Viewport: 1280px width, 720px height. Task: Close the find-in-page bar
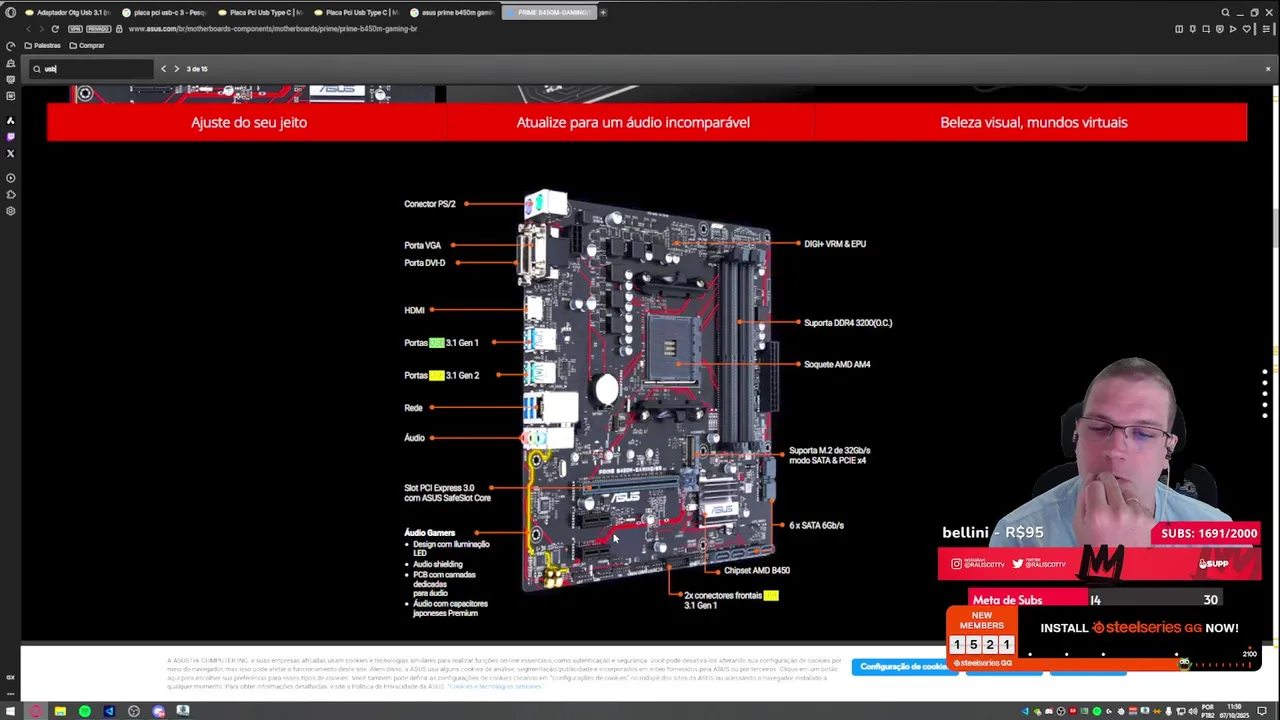[1268, 69]
